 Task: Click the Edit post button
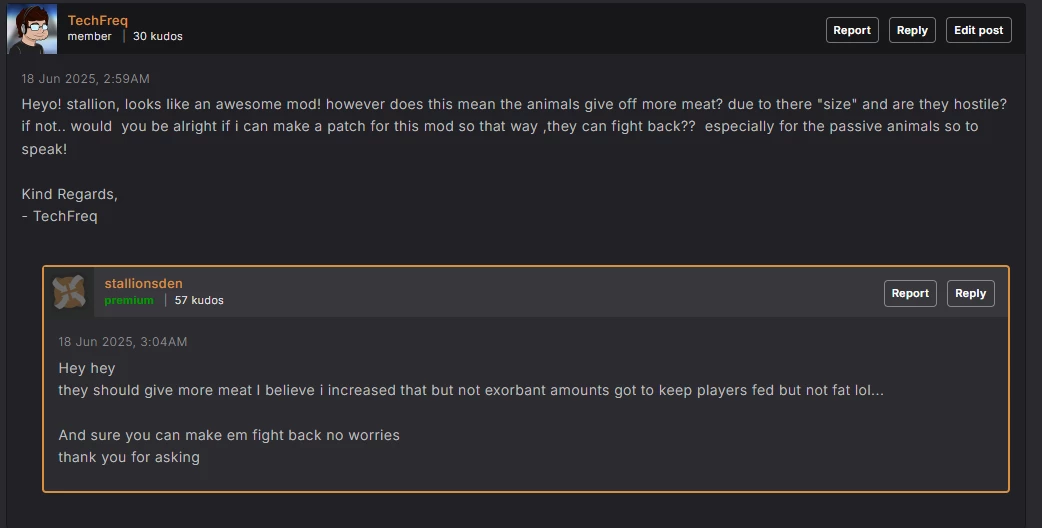click(978, 30)
